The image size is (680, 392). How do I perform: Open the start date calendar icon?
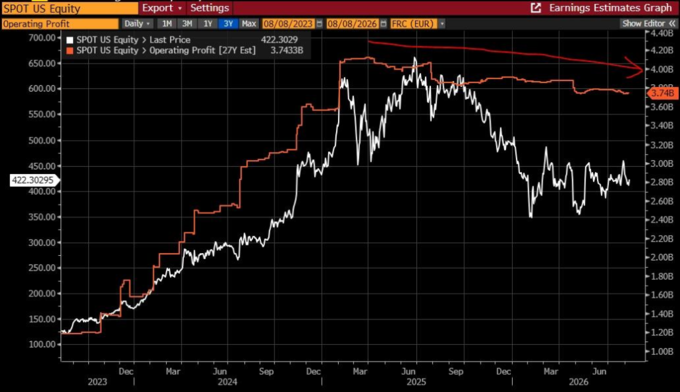(320, 23)
